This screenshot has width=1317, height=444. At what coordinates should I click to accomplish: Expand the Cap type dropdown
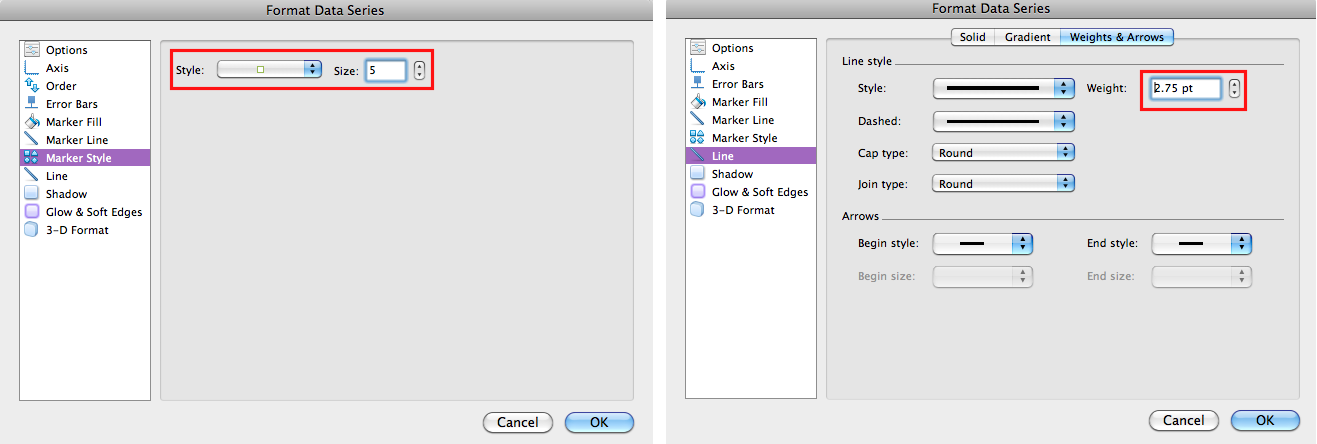click(1003, 153)
